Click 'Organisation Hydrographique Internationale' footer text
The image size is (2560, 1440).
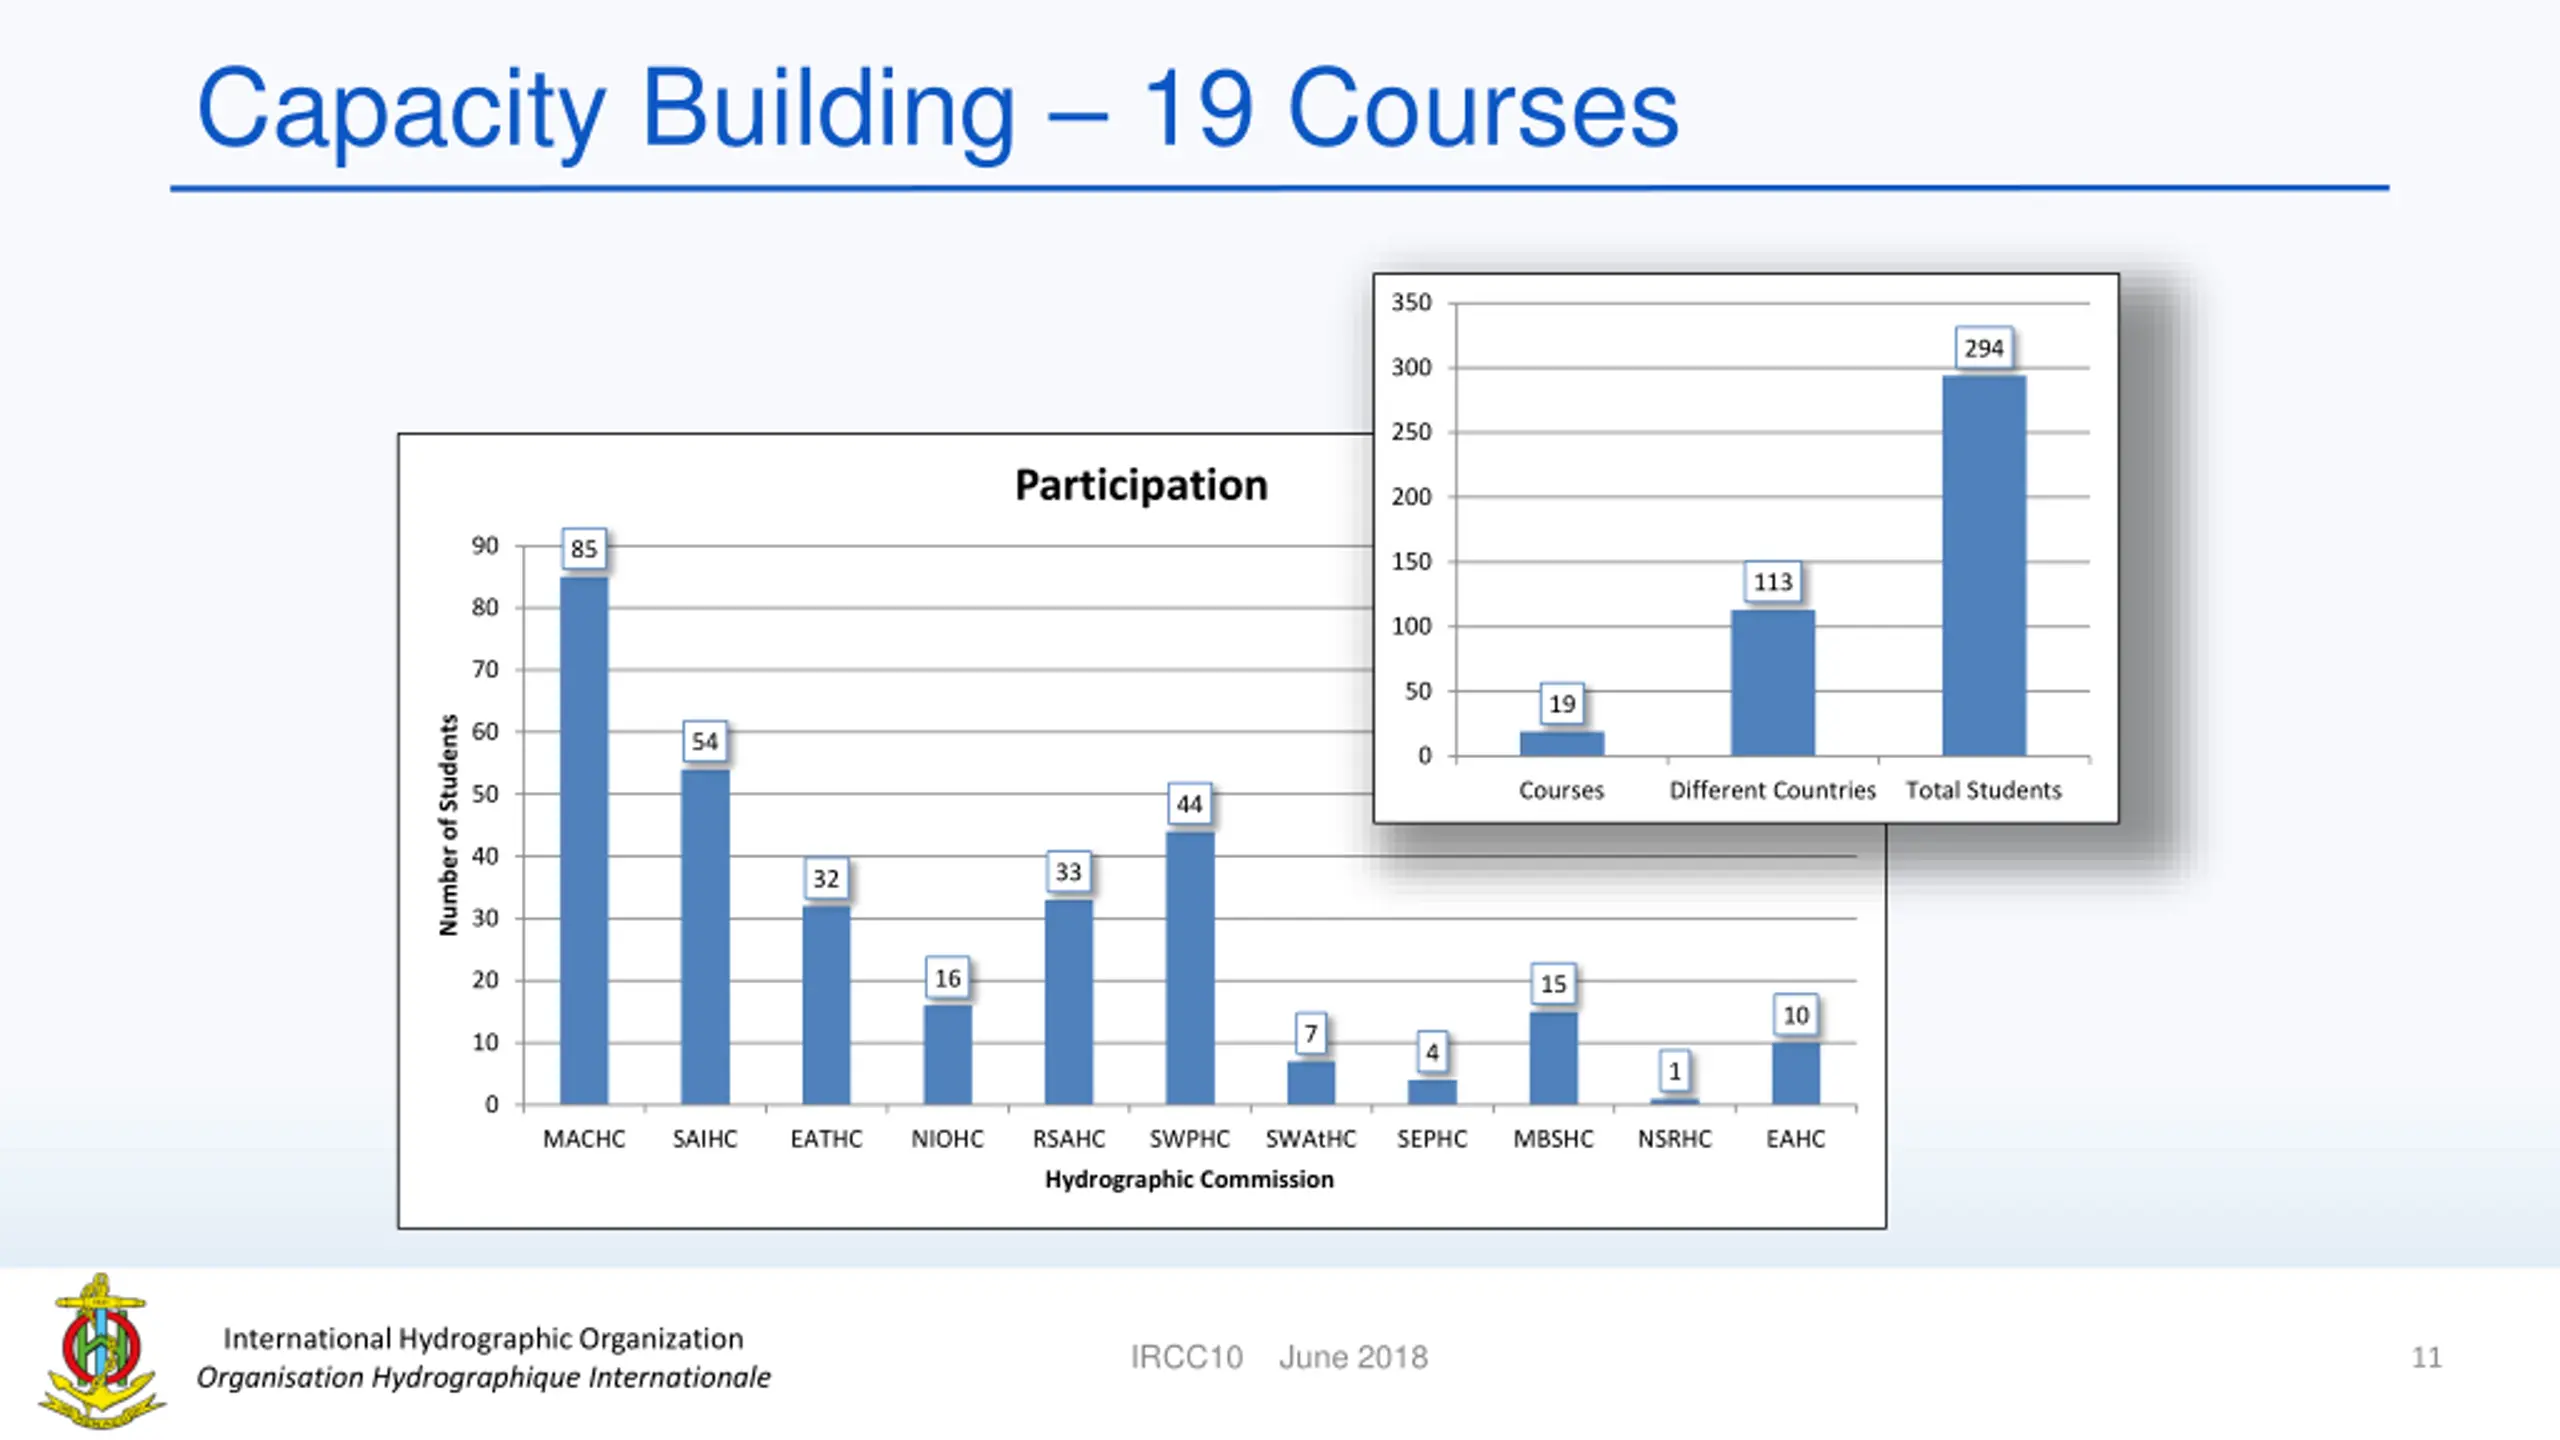click(x=484, y=1378)
